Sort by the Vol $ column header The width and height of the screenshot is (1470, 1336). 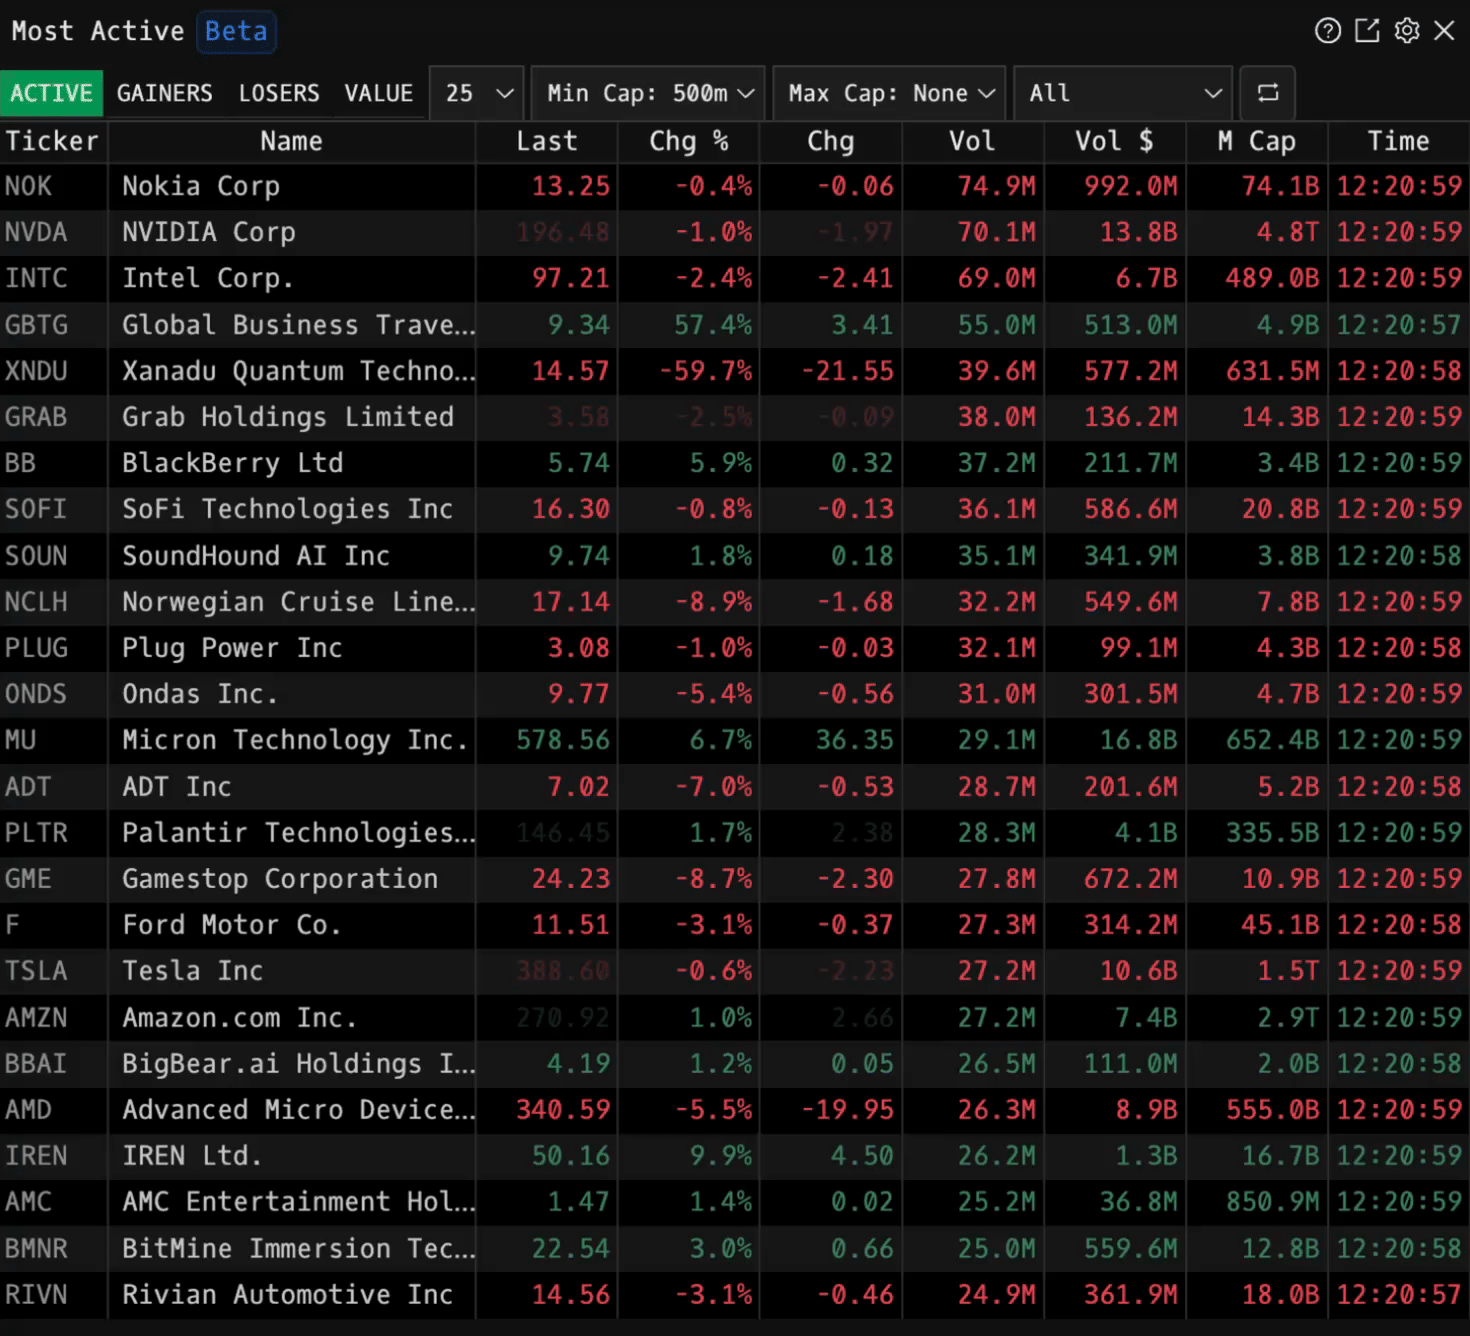[x=1114, y=141]
